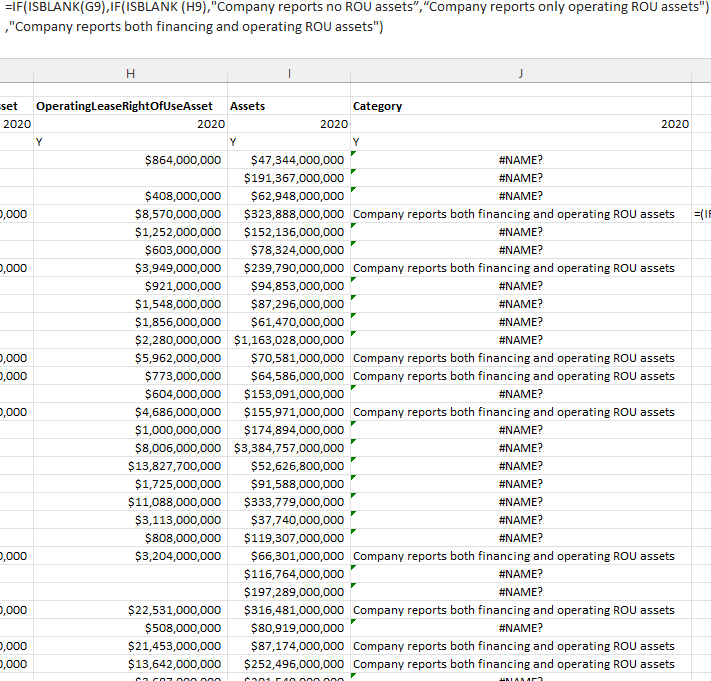The height and width of the screenshot is (681, 711).
Task: Select cell with $64,586,000,000
Action: click(x=289, y=376)
